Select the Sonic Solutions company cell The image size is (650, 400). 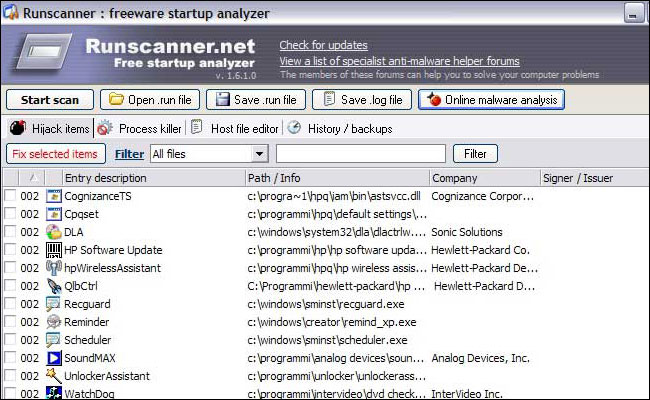click(467, 232)
